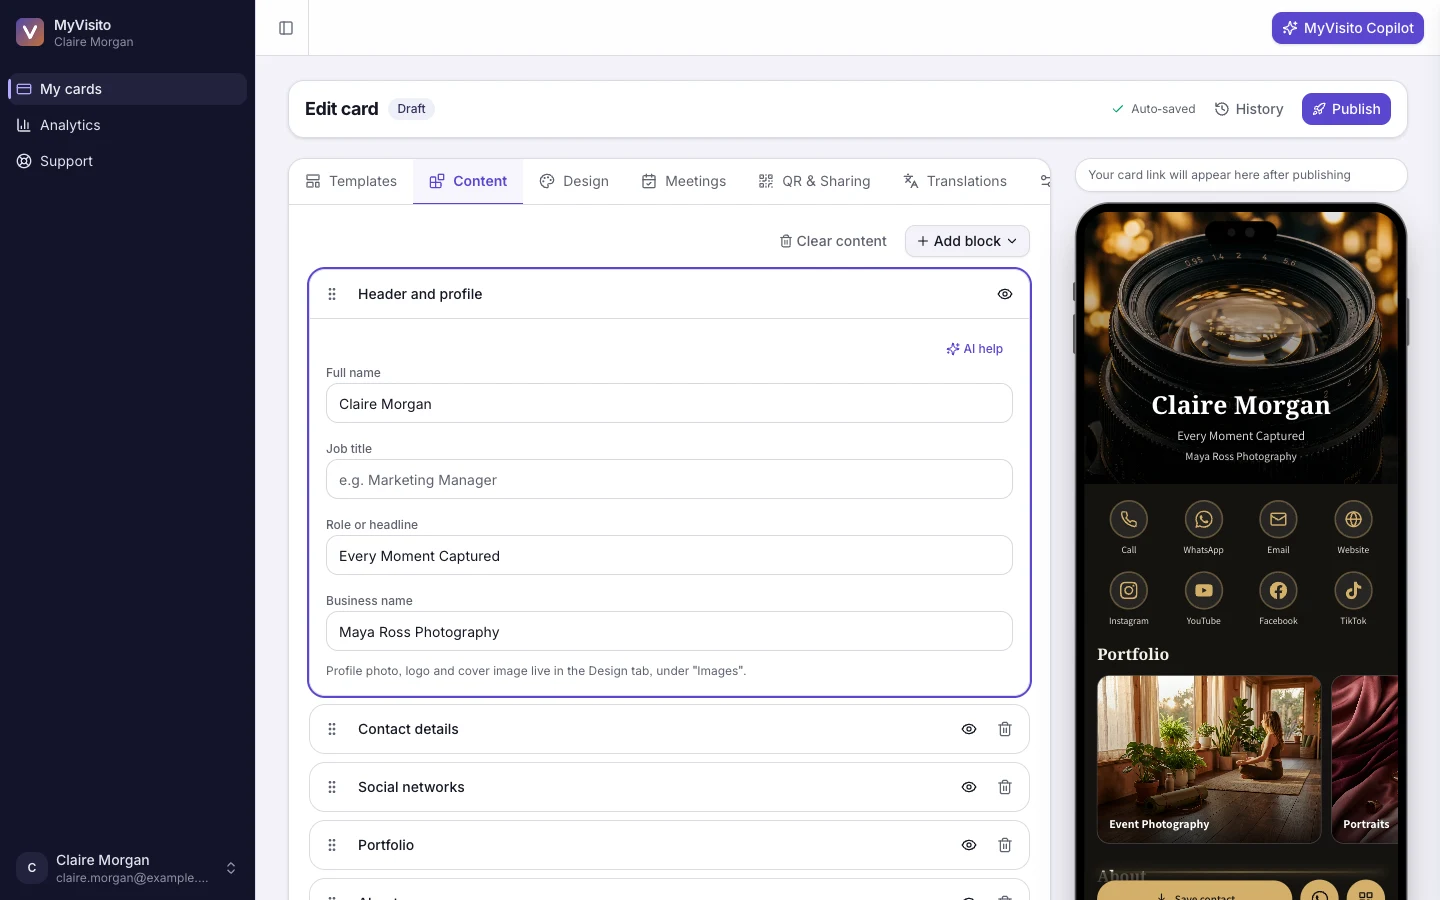This screenshot has height=900, width=1440.
Task: Click the Draft status badge
Action: coord(411,109)
